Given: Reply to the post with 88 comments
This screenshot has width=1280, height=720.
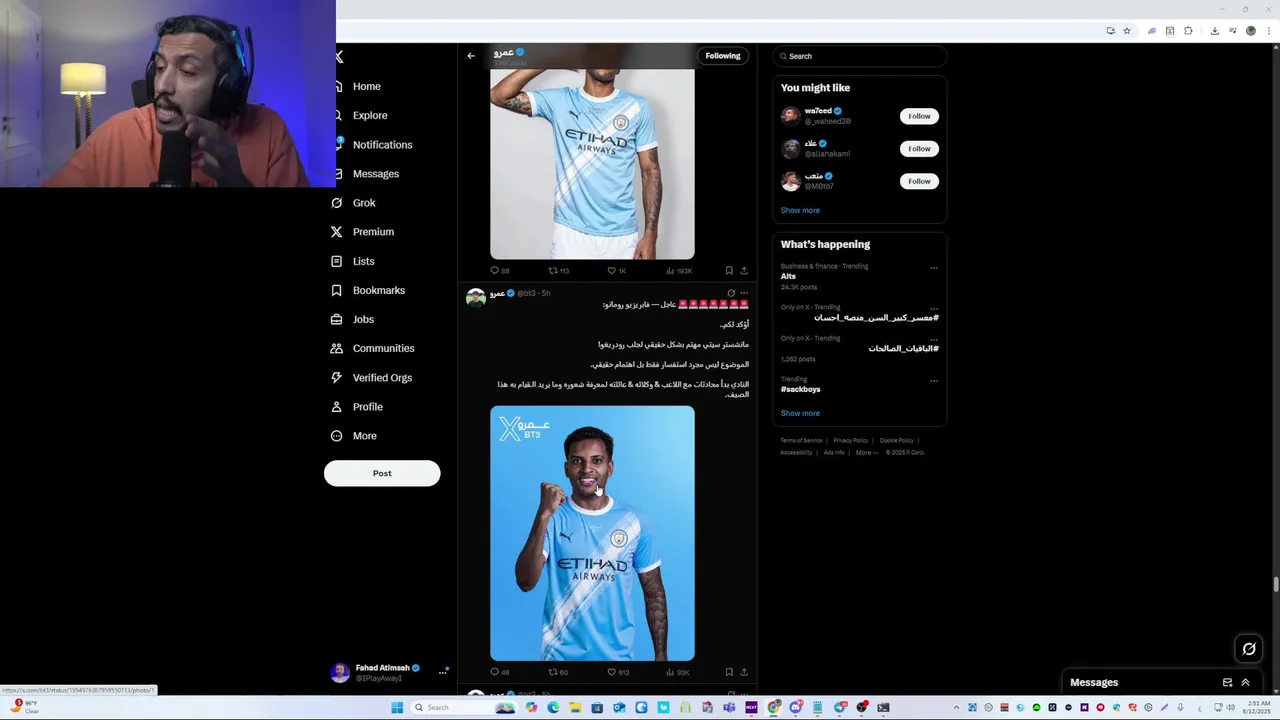Looking at the screenshot, I should [x=500, y=271].
